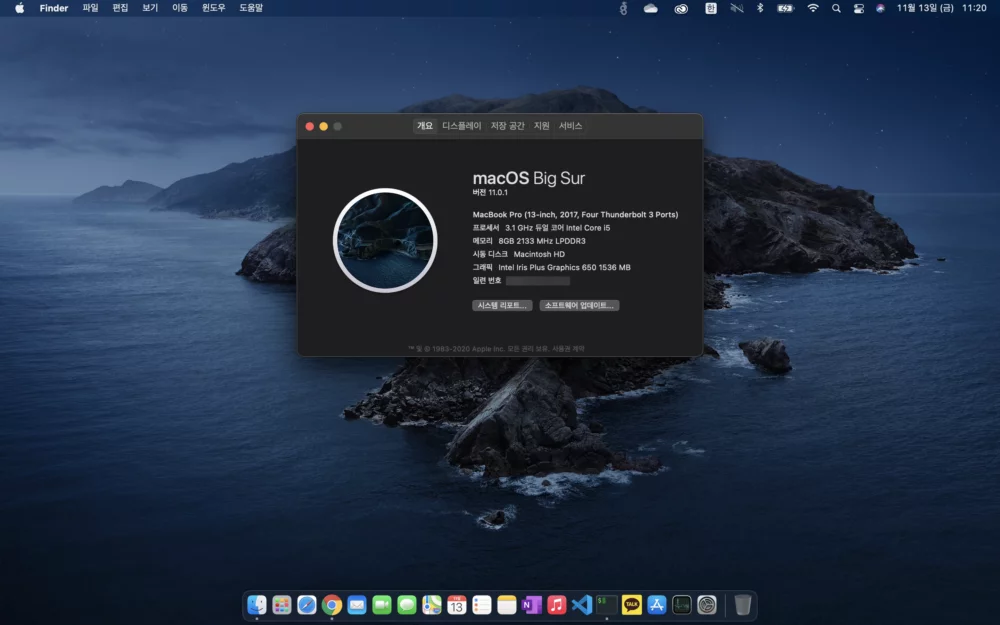1000x625 pixels.
Task: Open the Notes app in the dock
Action: coord(506,605)
